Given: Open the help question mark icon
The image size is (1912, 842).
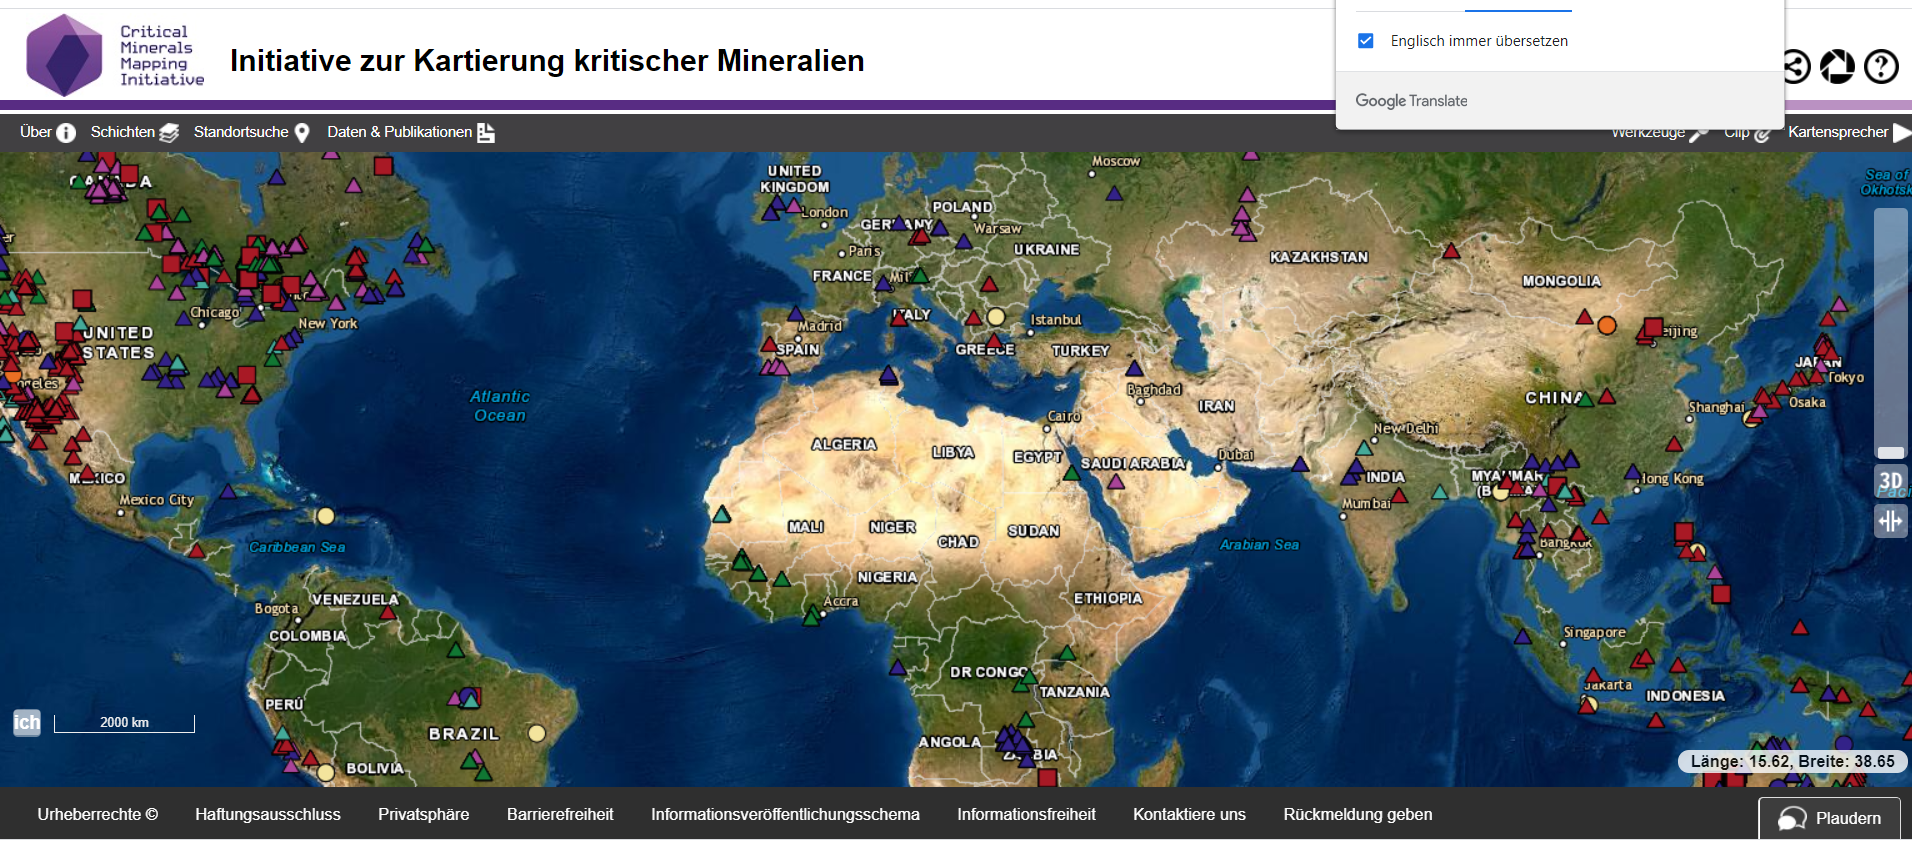Looking at the screenshot, I should coord(1880,67).
